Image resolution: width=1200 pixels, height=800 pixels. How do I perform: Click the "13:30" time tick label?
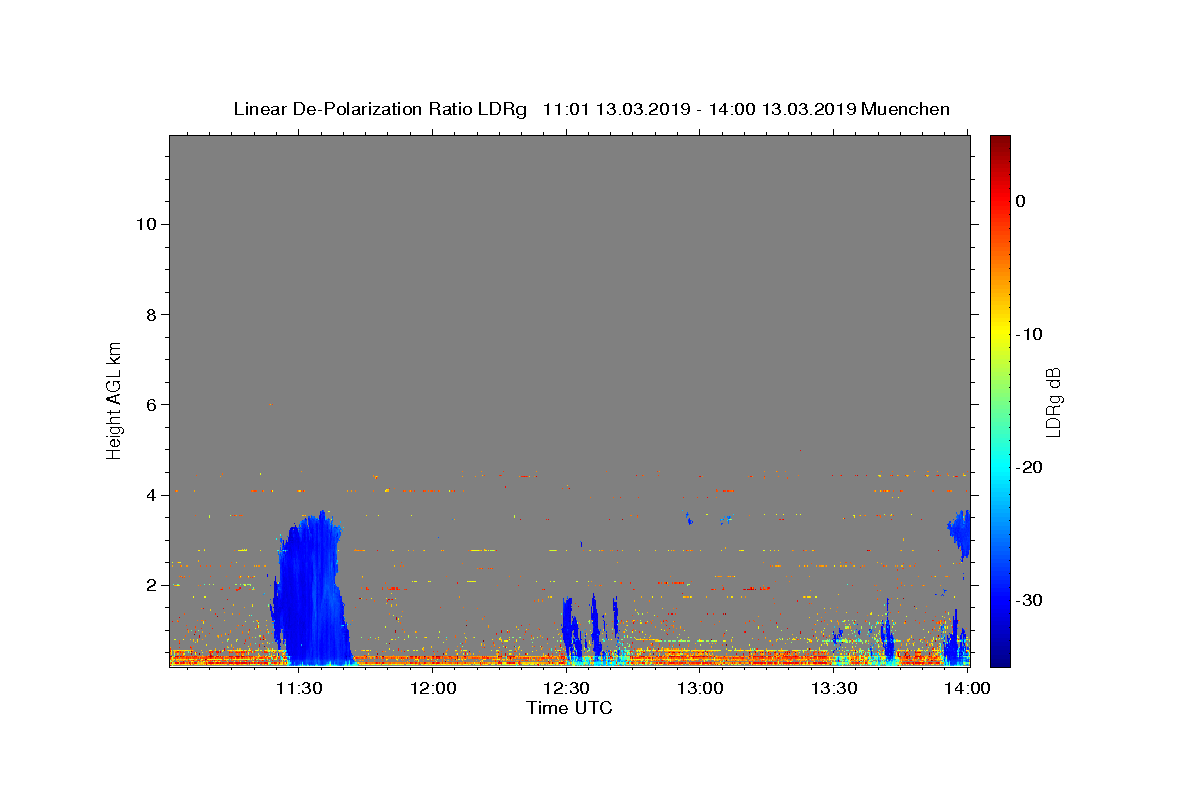coord(834,688)
